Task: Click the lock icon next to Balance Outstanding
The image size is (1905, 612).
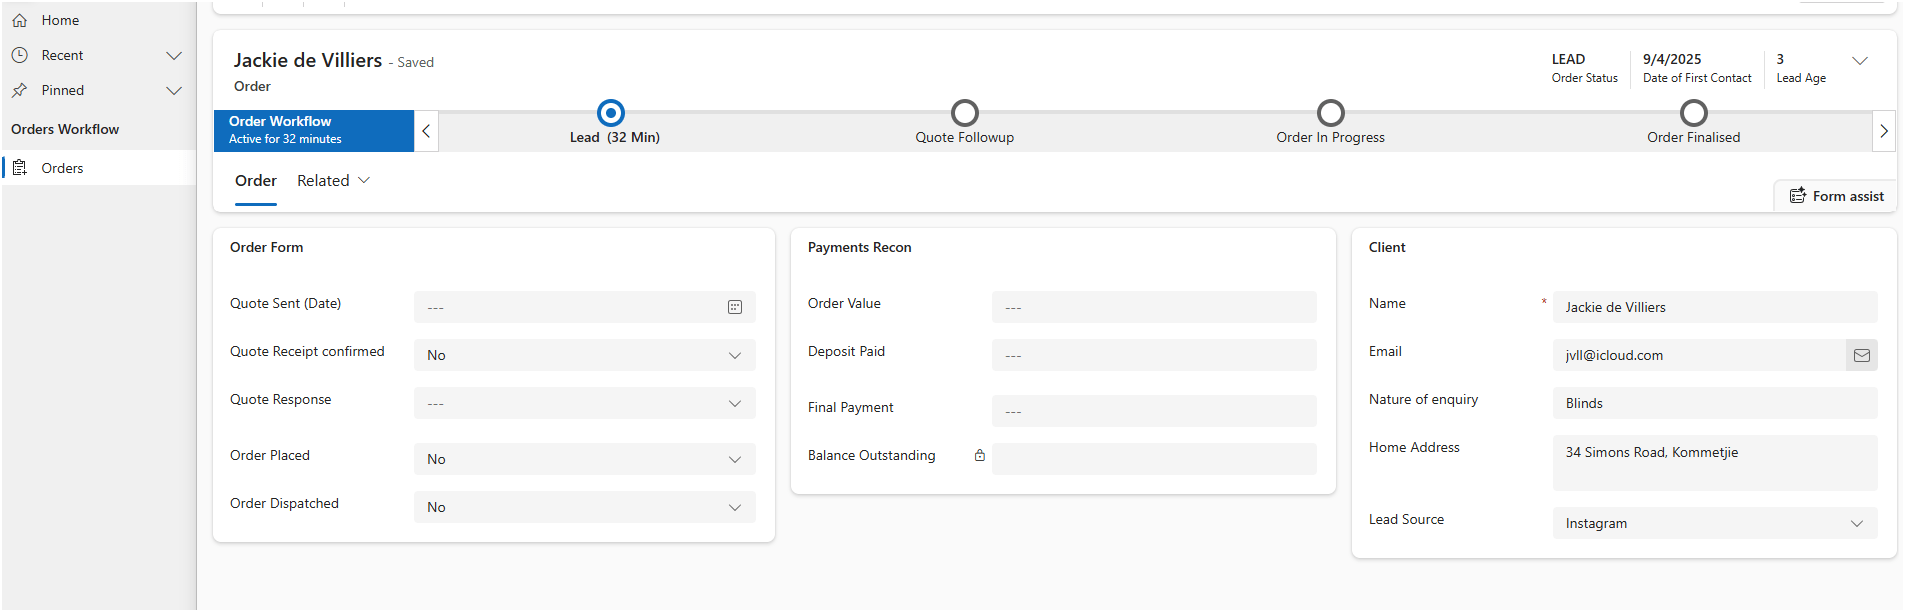Action: click(x=980, y=455)
